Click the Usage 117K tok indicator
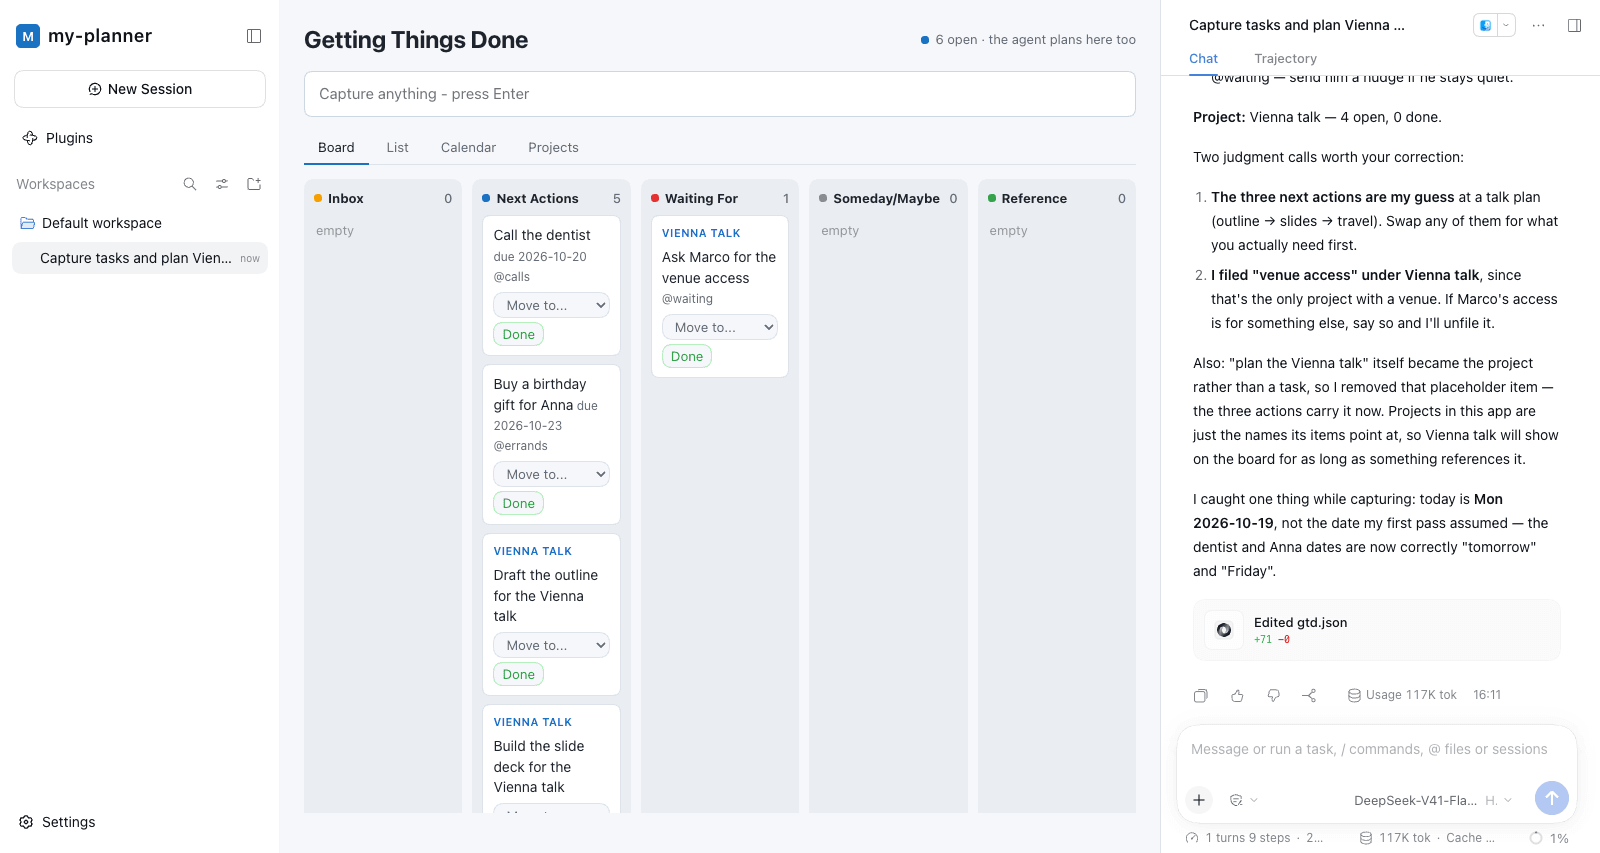The image size is (1600, 853). [1402, 695]
